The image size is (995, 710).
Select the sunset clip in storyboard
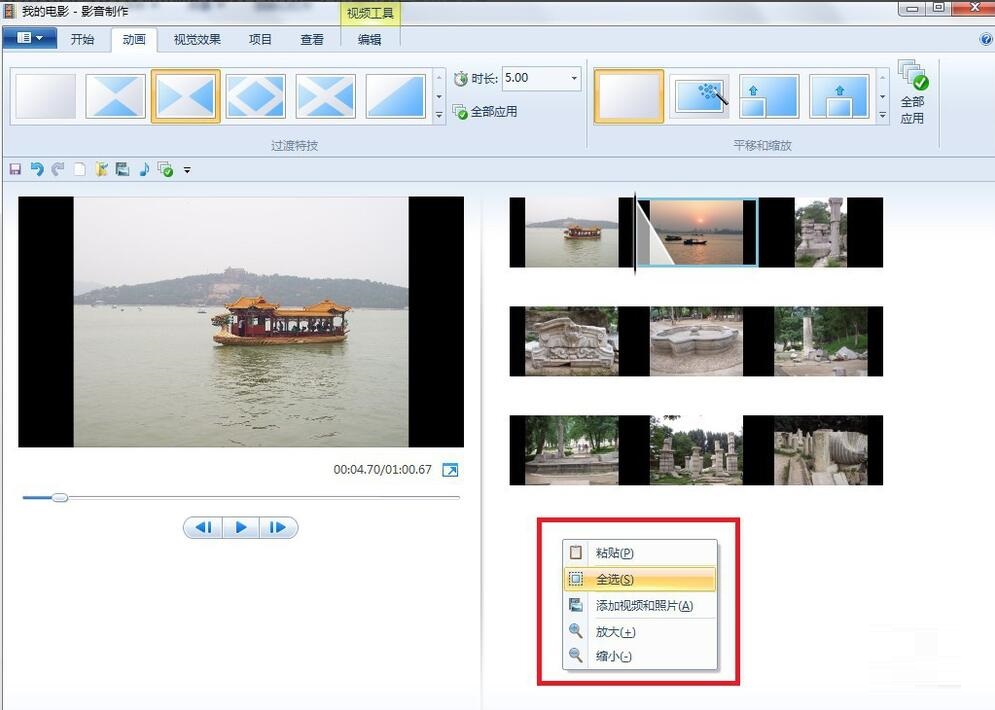[x=696, y=232]
